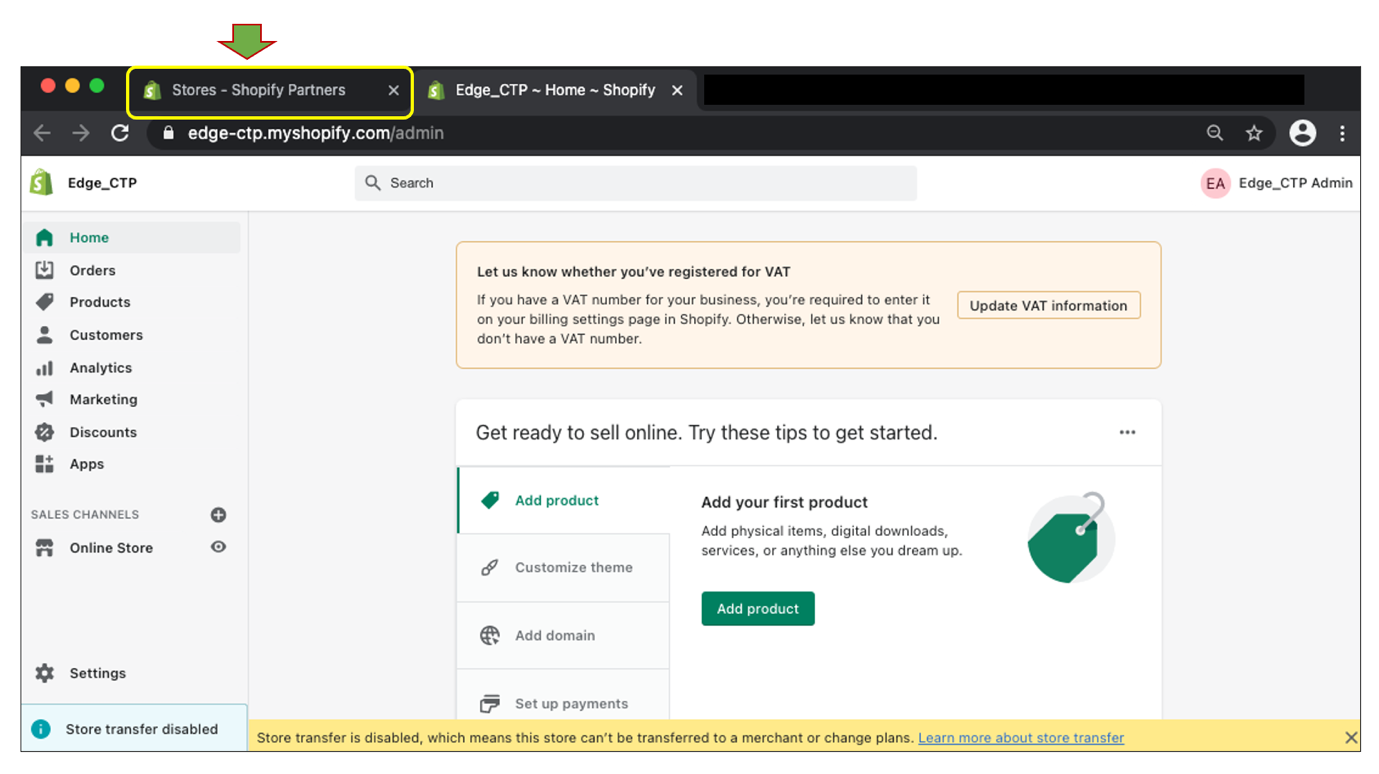Click the lock site info icon
The height and width of the screenshot is (774, 1379).
point(168,133)
